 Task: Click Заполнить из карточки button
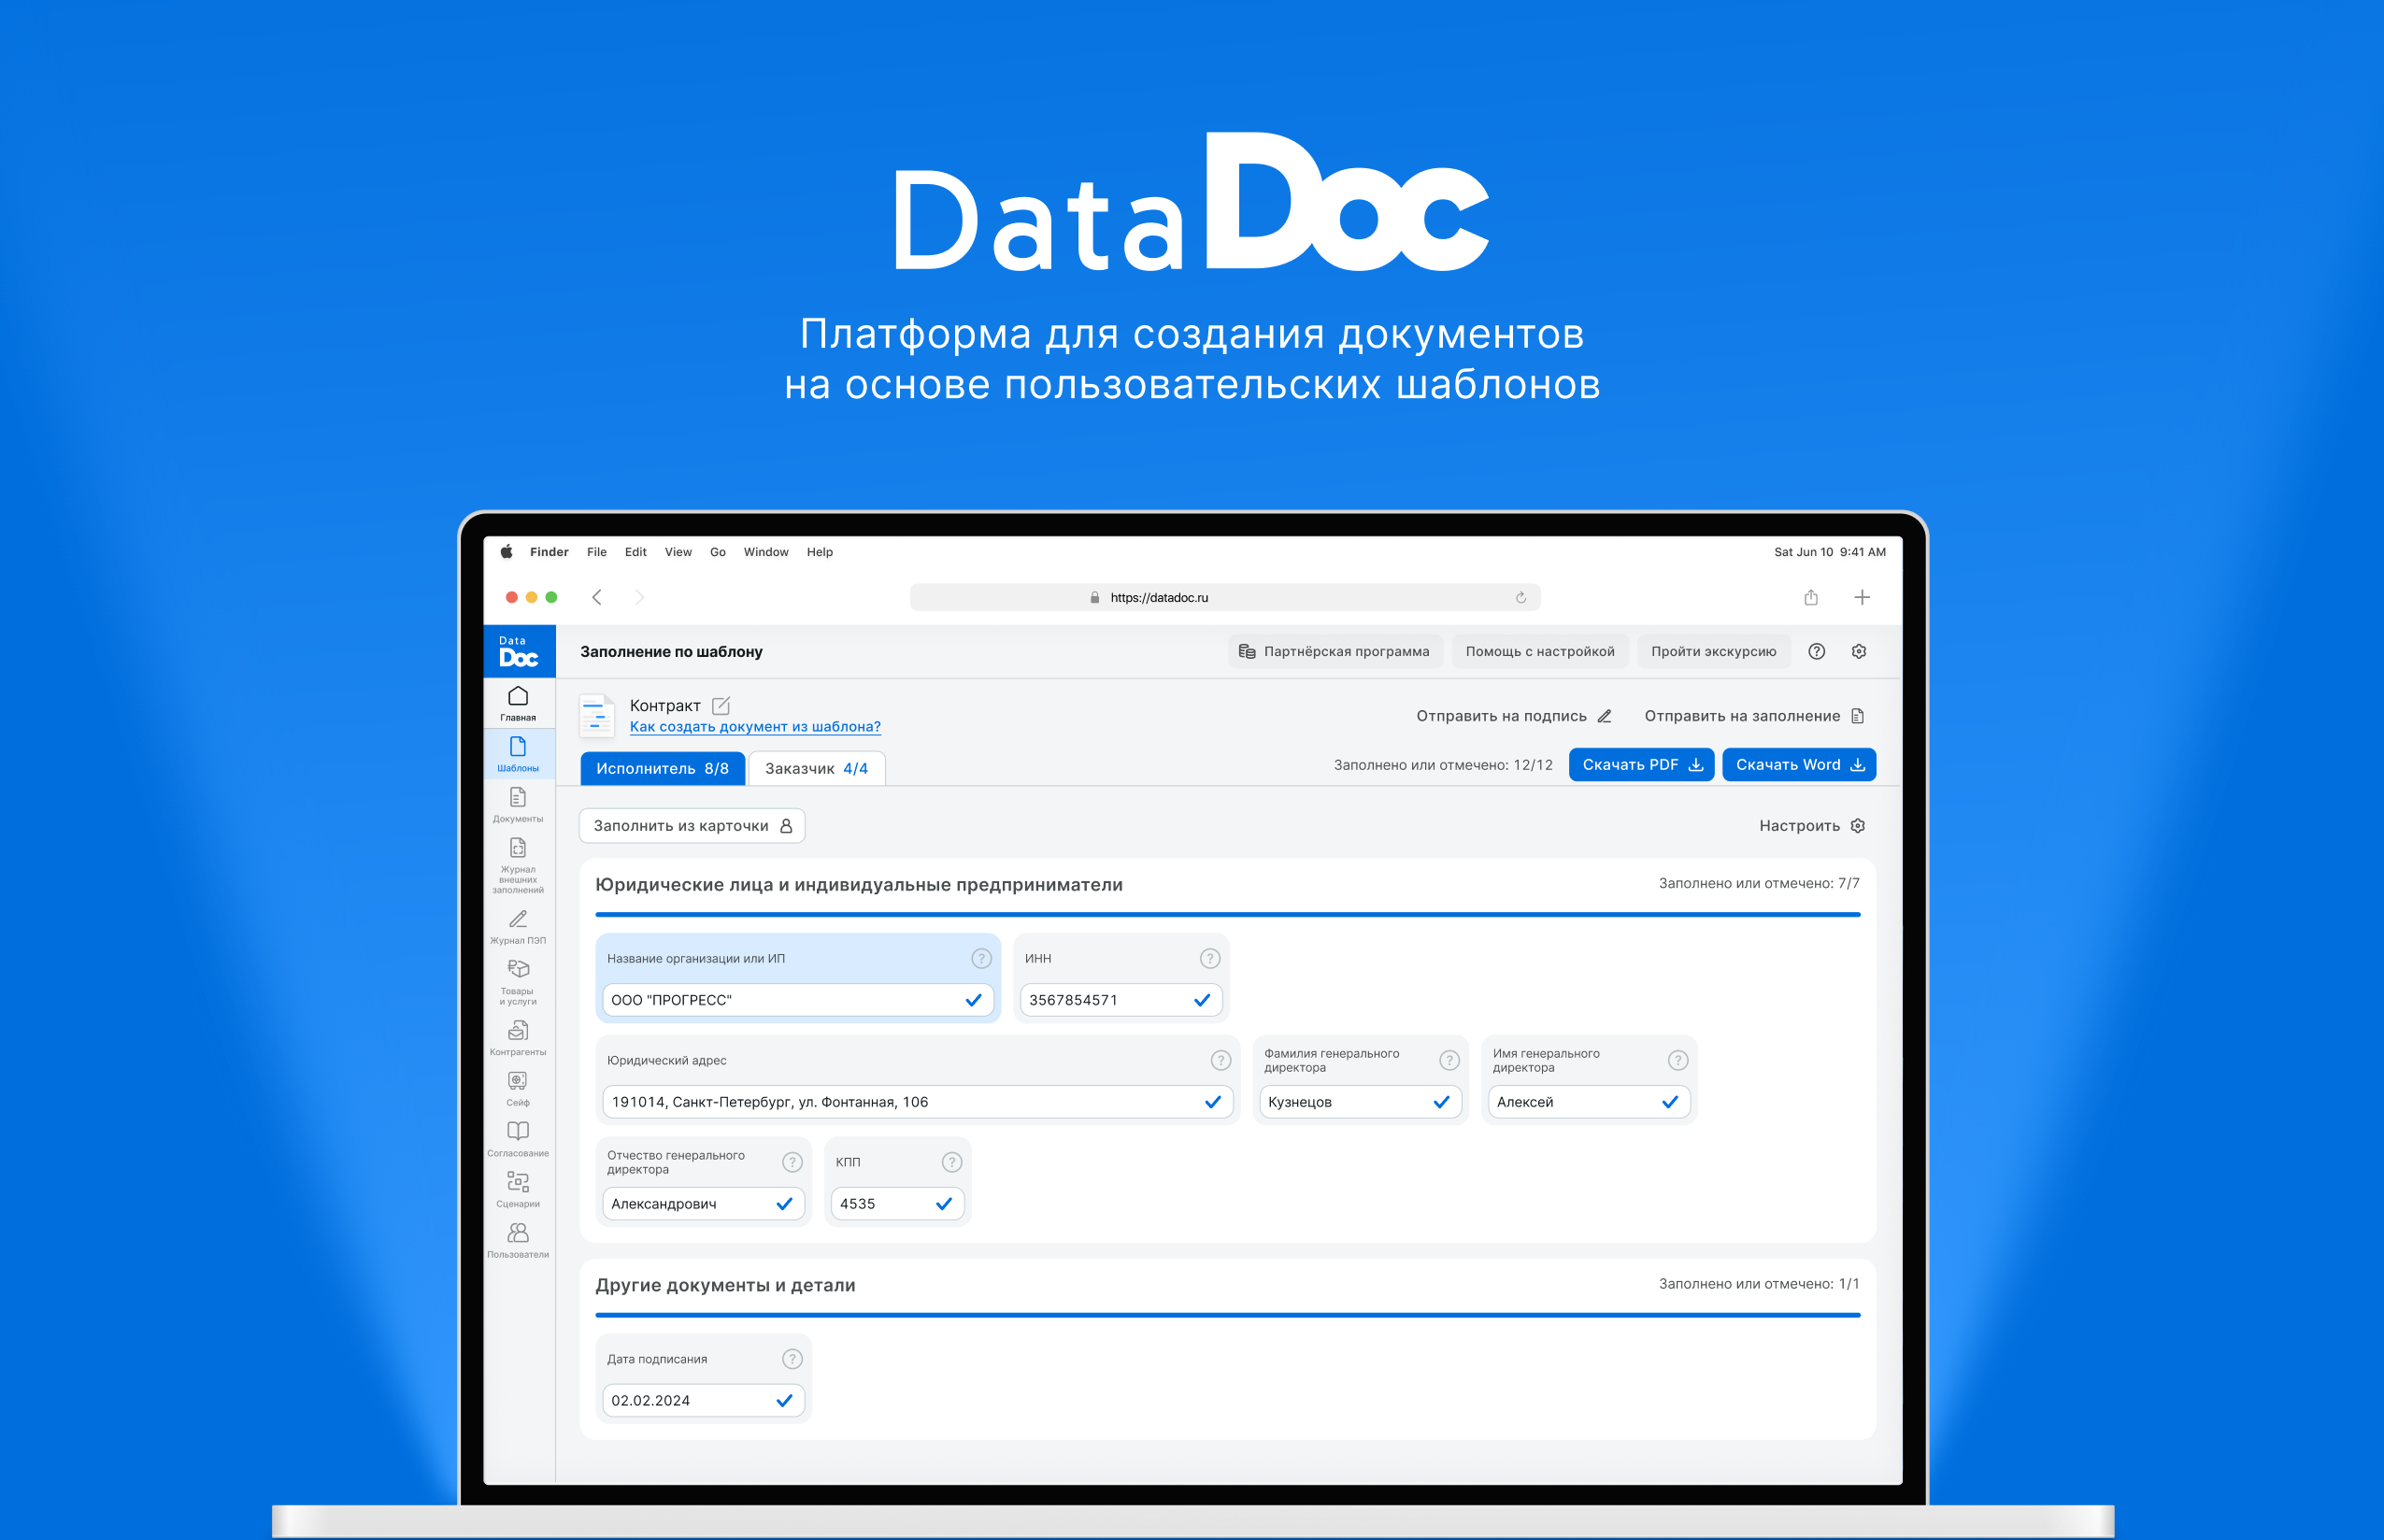click(692, 825)
